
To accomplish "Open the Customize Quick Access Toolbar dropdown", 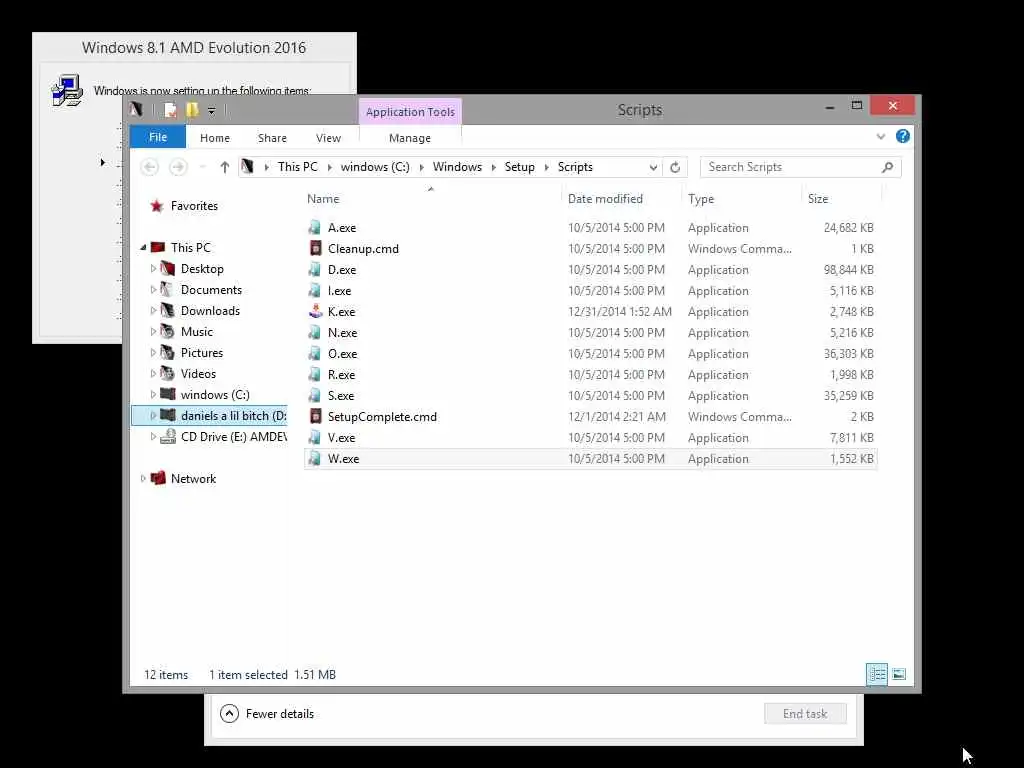I will click(x=212, y=110).
